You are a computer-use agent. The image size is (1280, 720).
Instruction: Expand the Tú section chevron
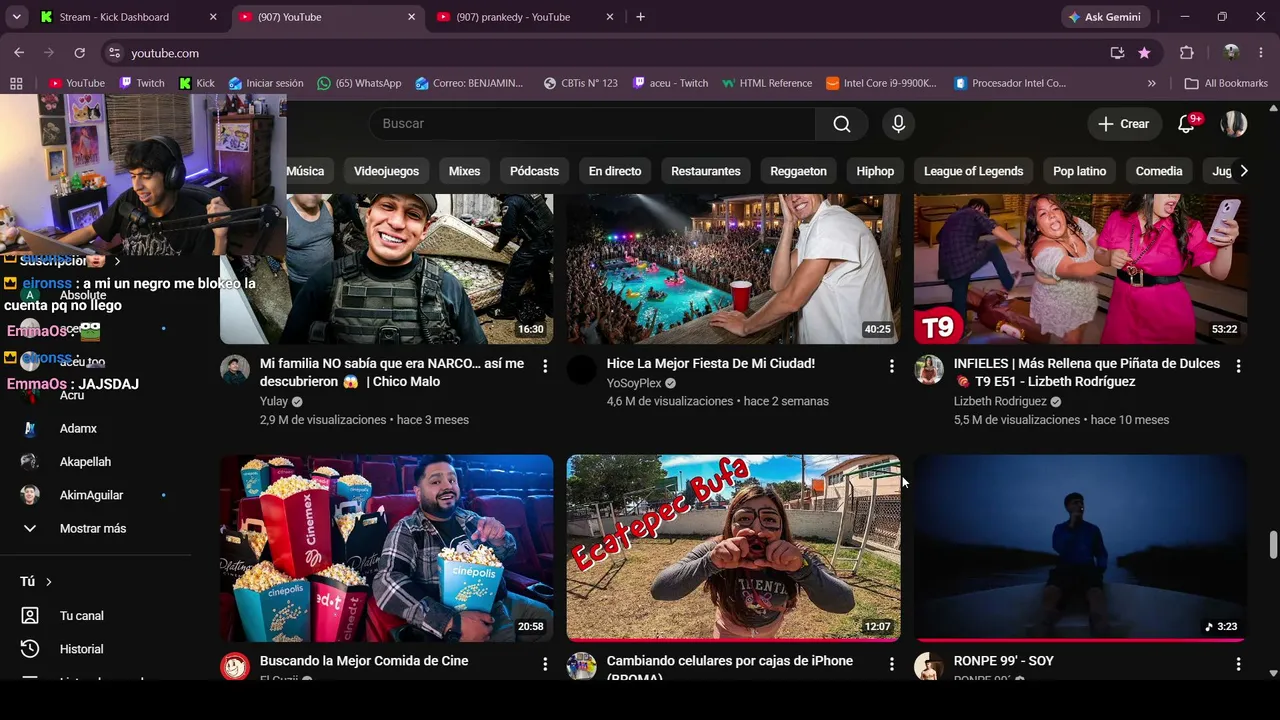coord(48,582)
